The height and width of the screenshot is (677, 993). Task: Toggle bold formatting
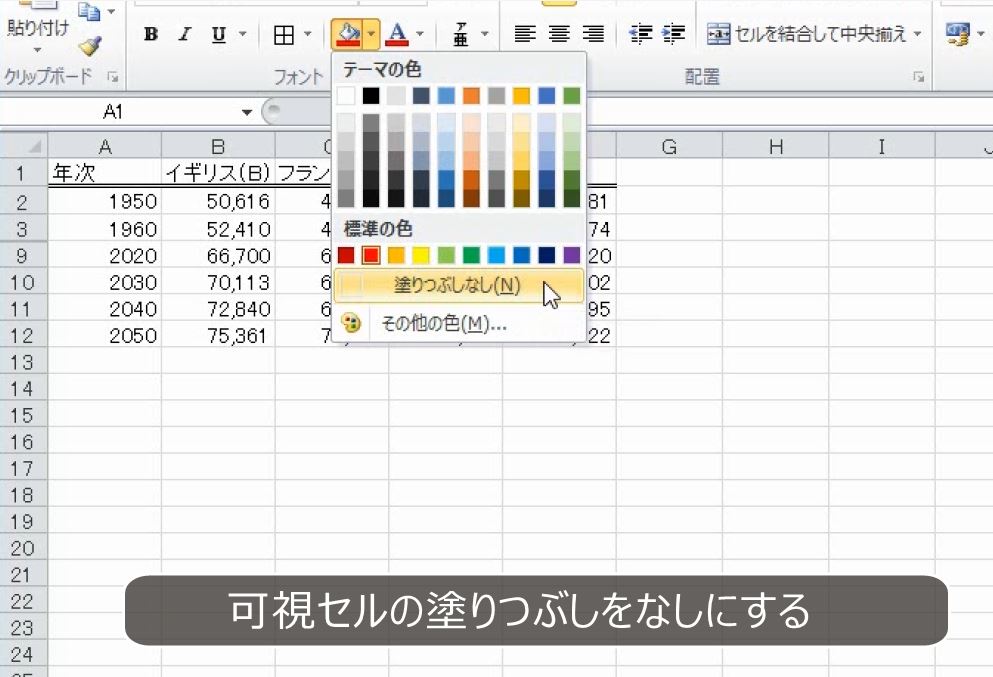pos(151,33)
